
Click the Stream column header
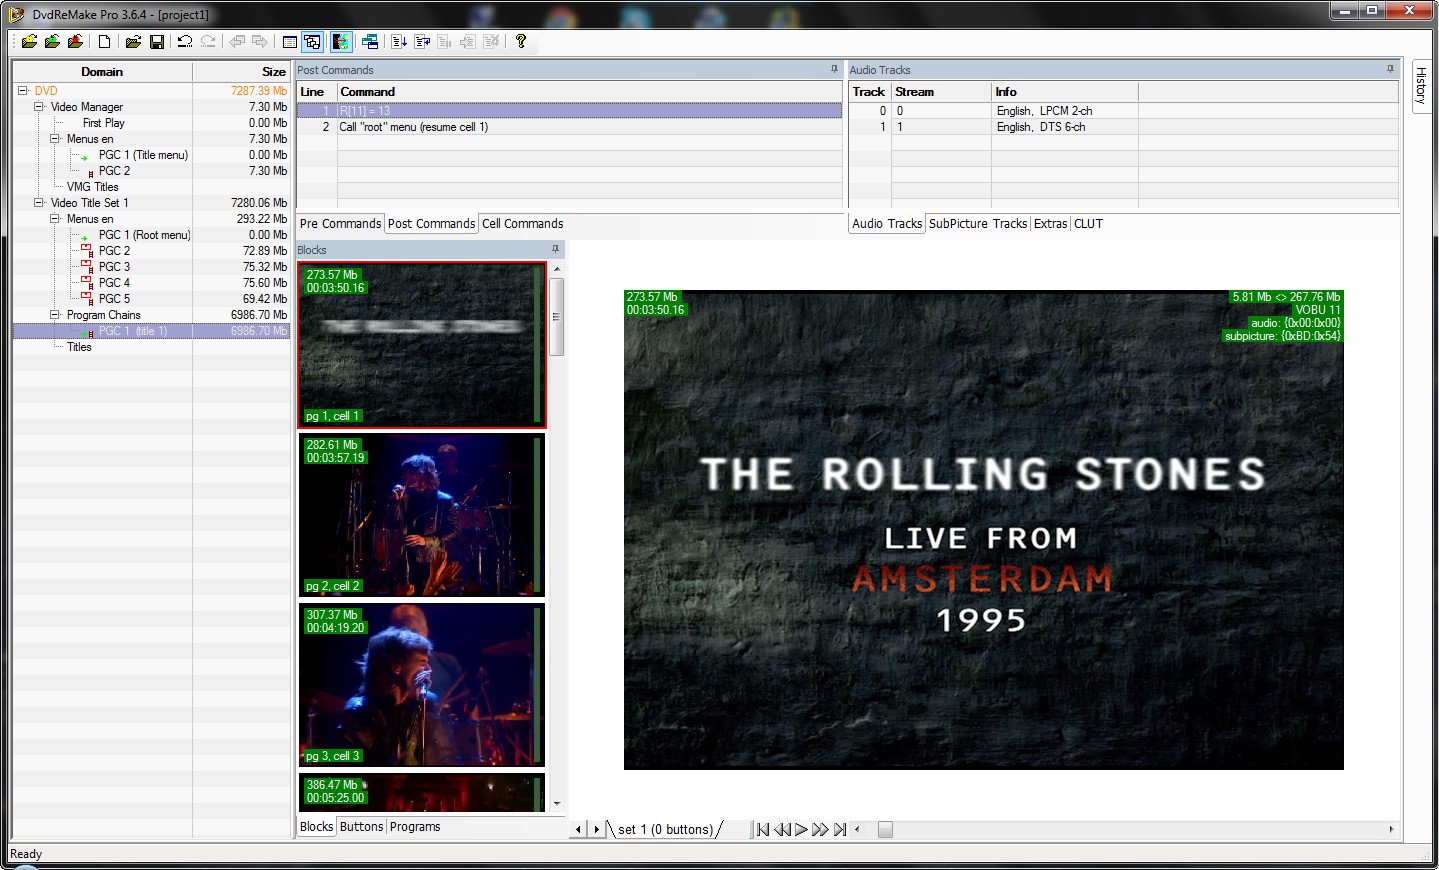tap(941, 92)
